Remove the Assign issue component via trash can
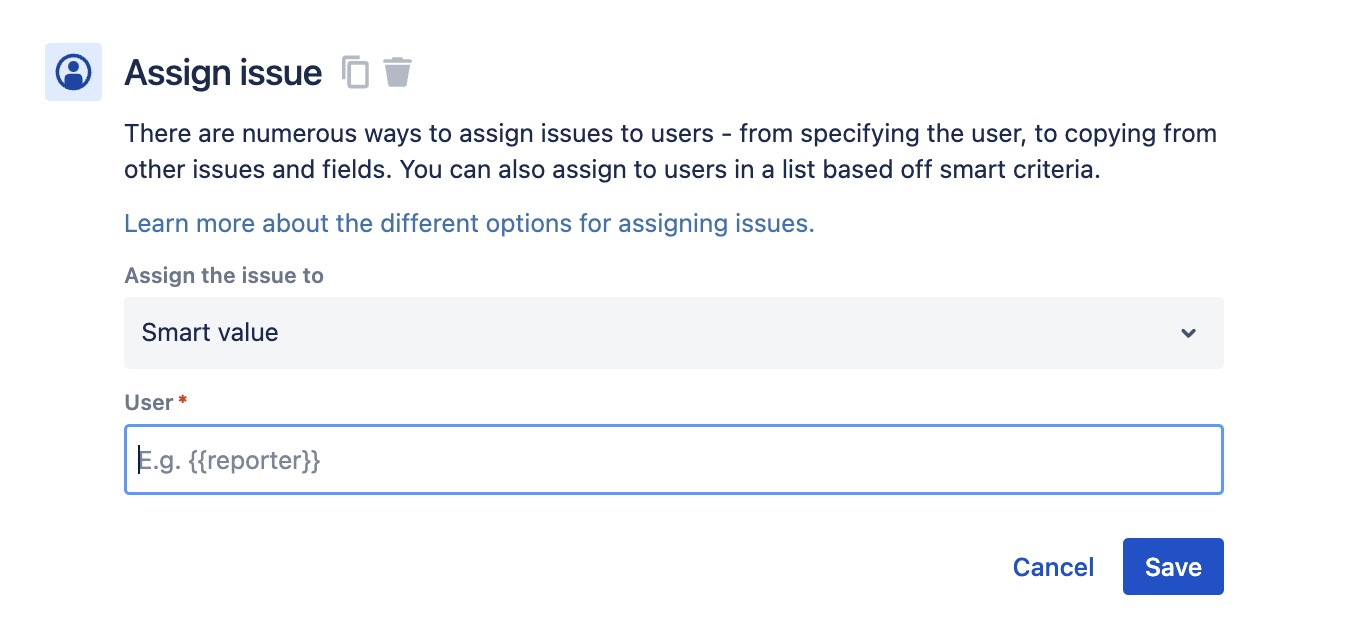Viewport: 1364px width, 640px height. click(397, 72)
